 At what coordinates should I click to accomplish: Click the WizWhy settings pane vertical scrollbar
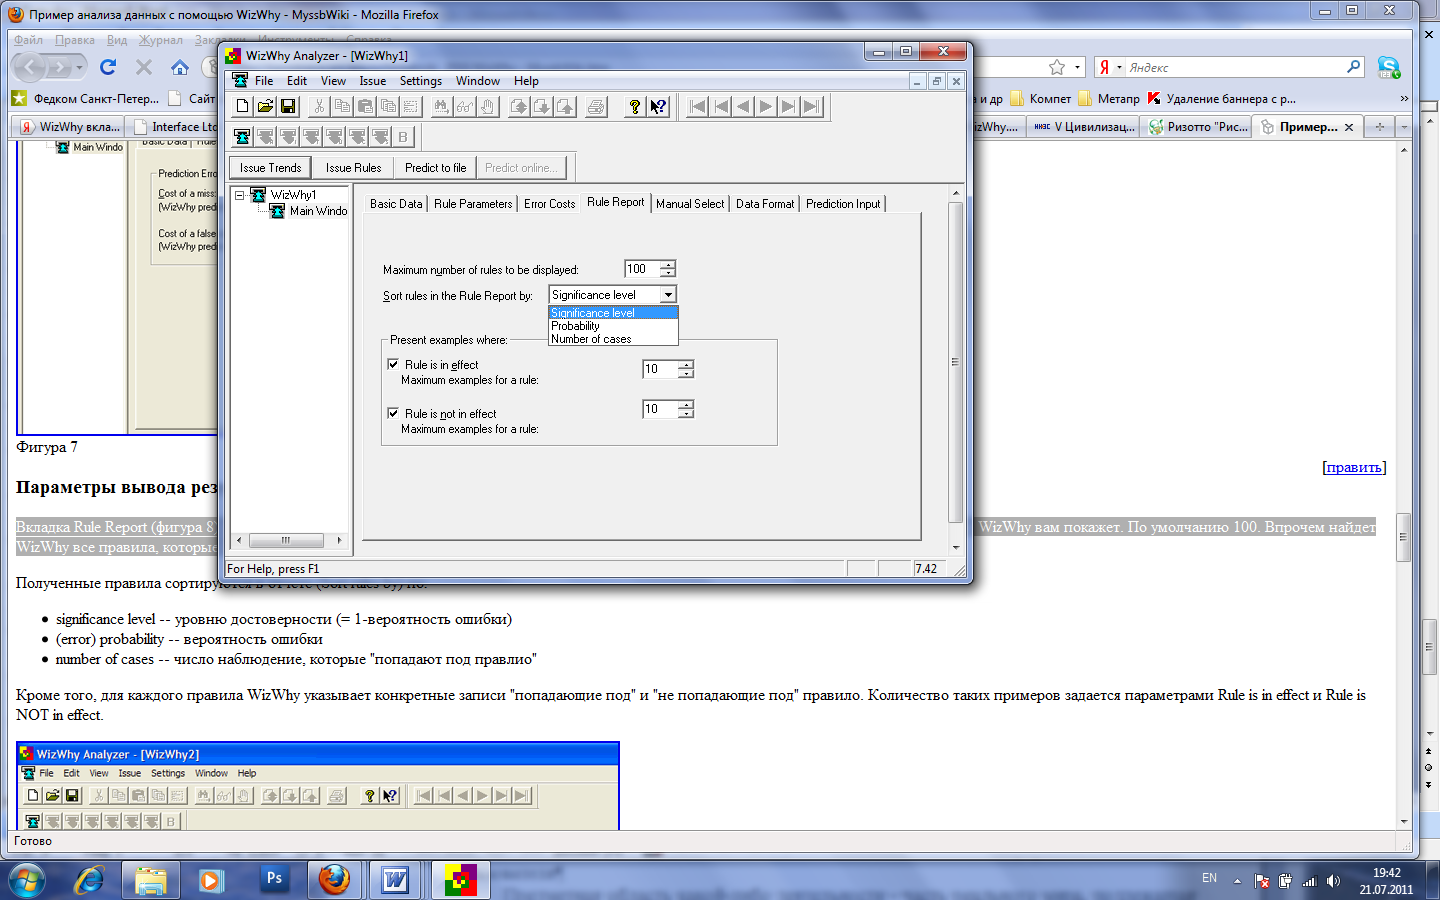click(955, 362)
